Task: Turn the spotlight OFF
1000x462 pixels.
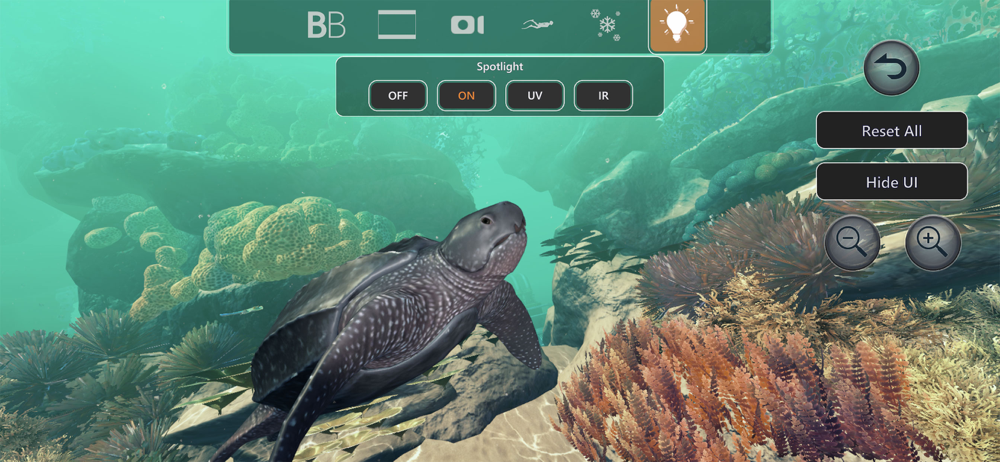Action: pos(398,96)
